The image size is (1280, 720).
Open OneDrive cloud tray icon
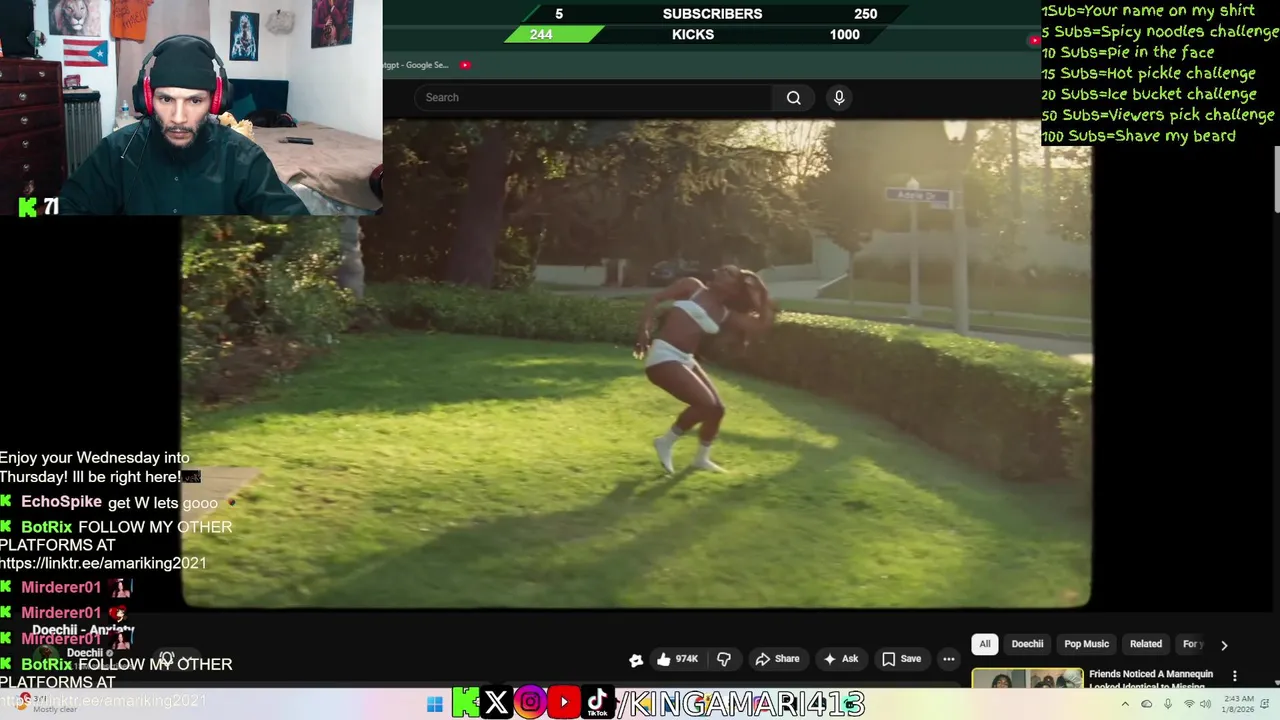coord(1146,704)
